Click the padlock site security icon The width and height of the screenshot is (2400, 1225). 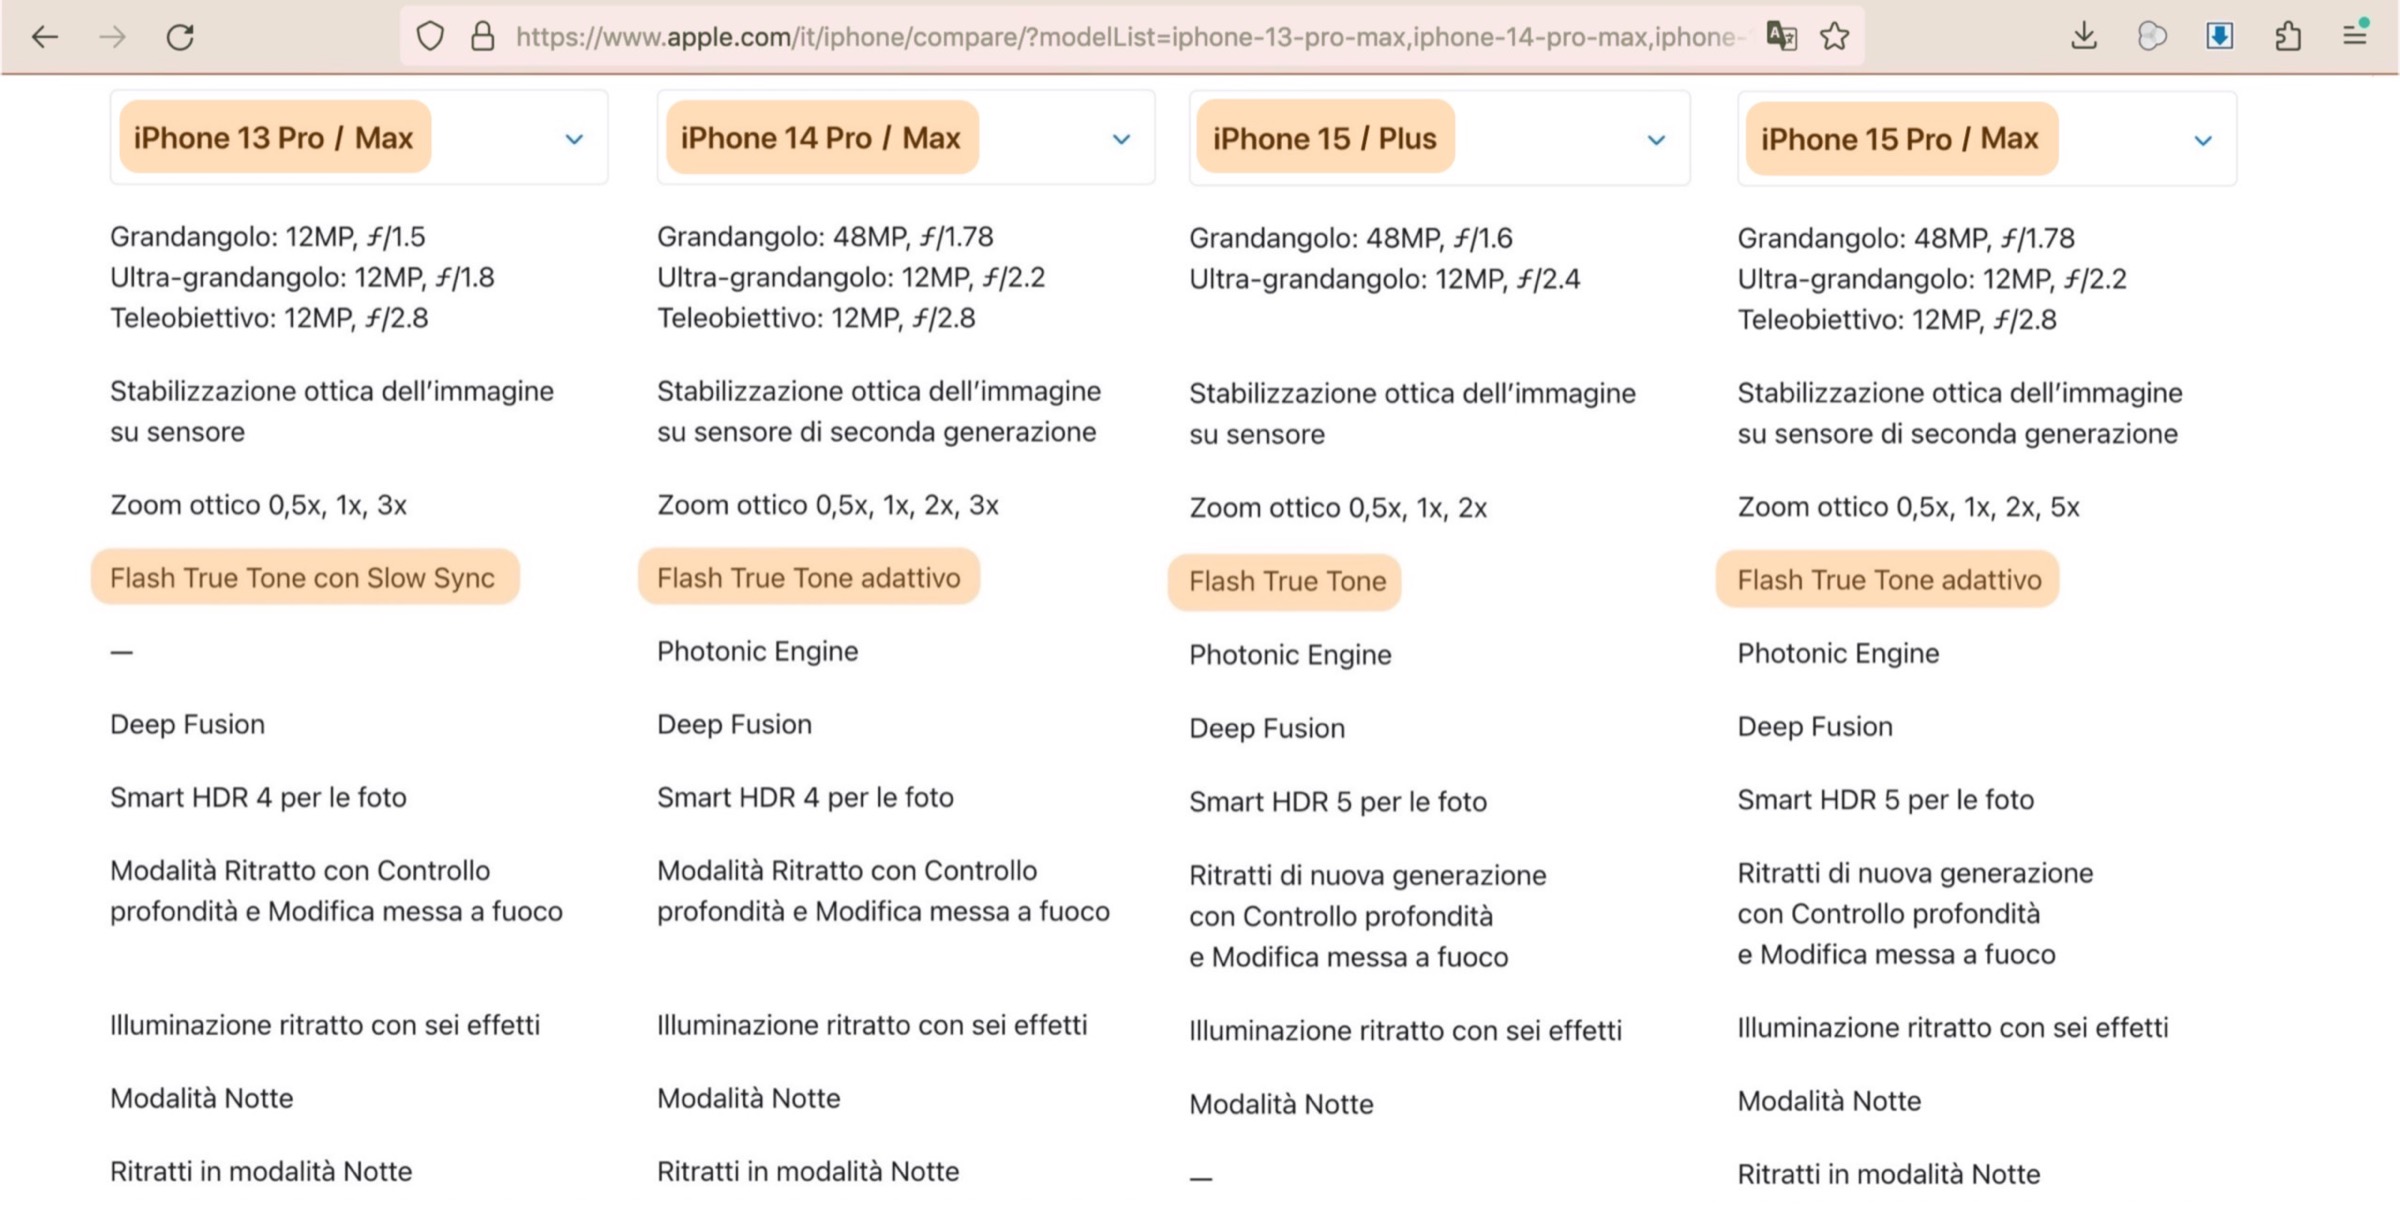[x=482, y=37]
